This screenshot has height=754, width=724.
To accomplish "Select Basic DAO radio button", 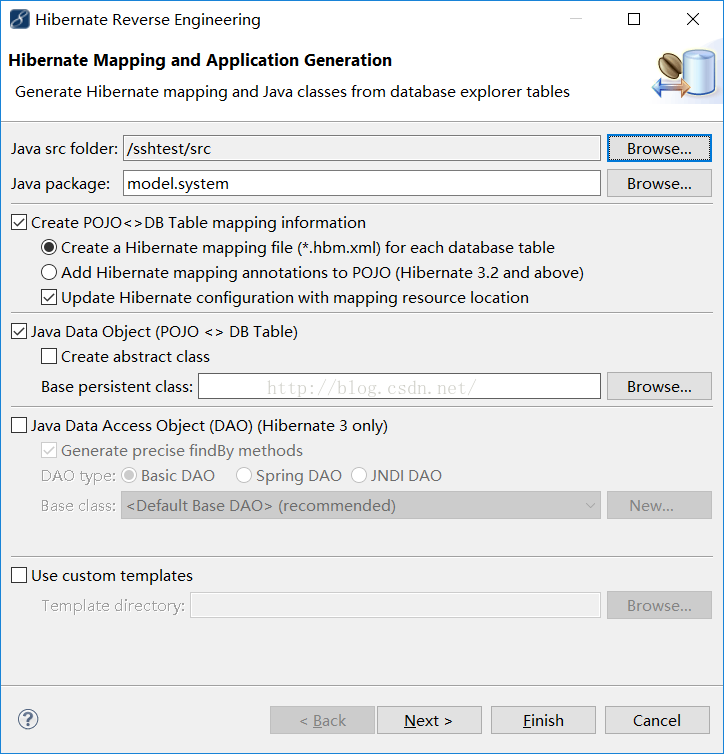I will (x=129, y=475).
